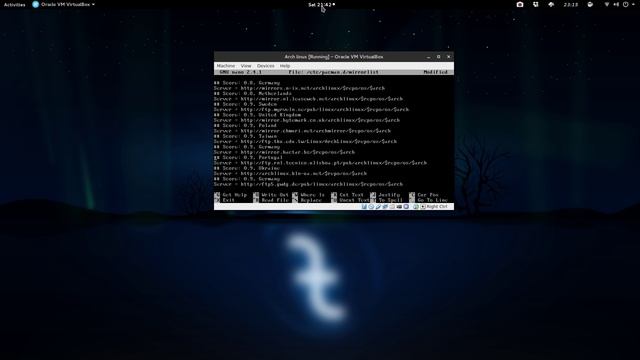
Task: Click the To Spell shortcut in nano
Action: click(386, 200)
